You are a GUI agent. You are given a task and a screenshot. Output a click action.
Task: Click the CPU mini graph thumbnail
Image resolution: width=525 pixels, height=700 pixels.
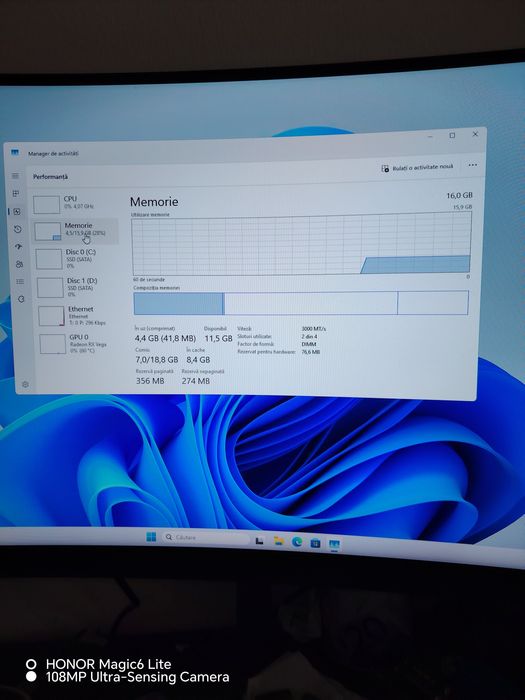46,205
